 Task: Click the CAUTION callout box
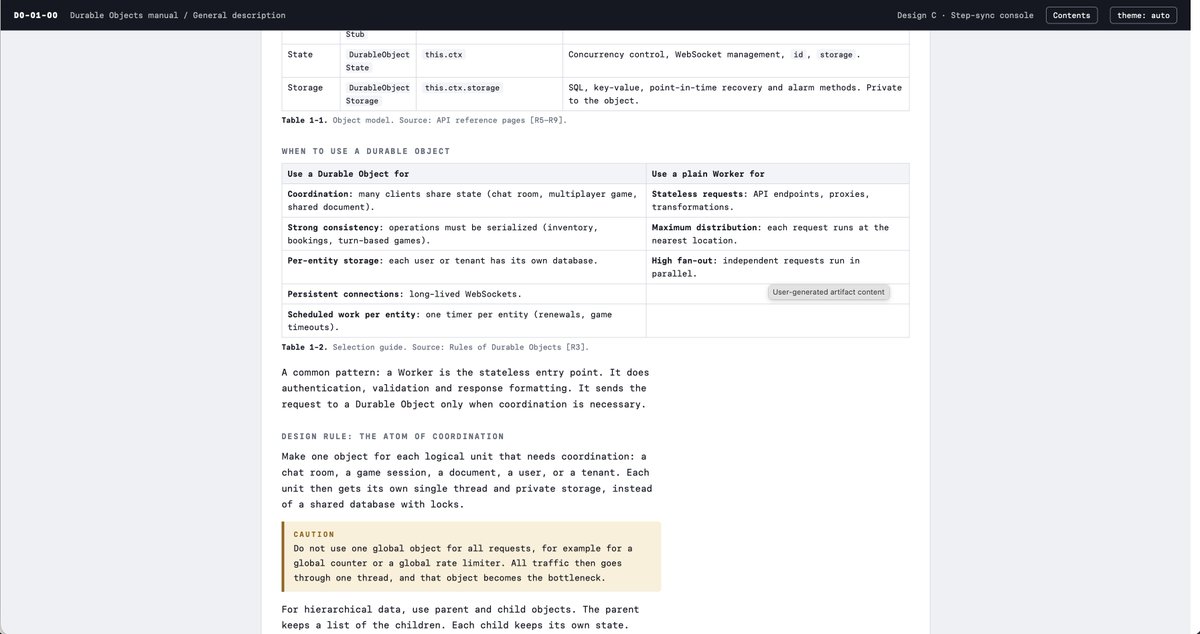471,556
